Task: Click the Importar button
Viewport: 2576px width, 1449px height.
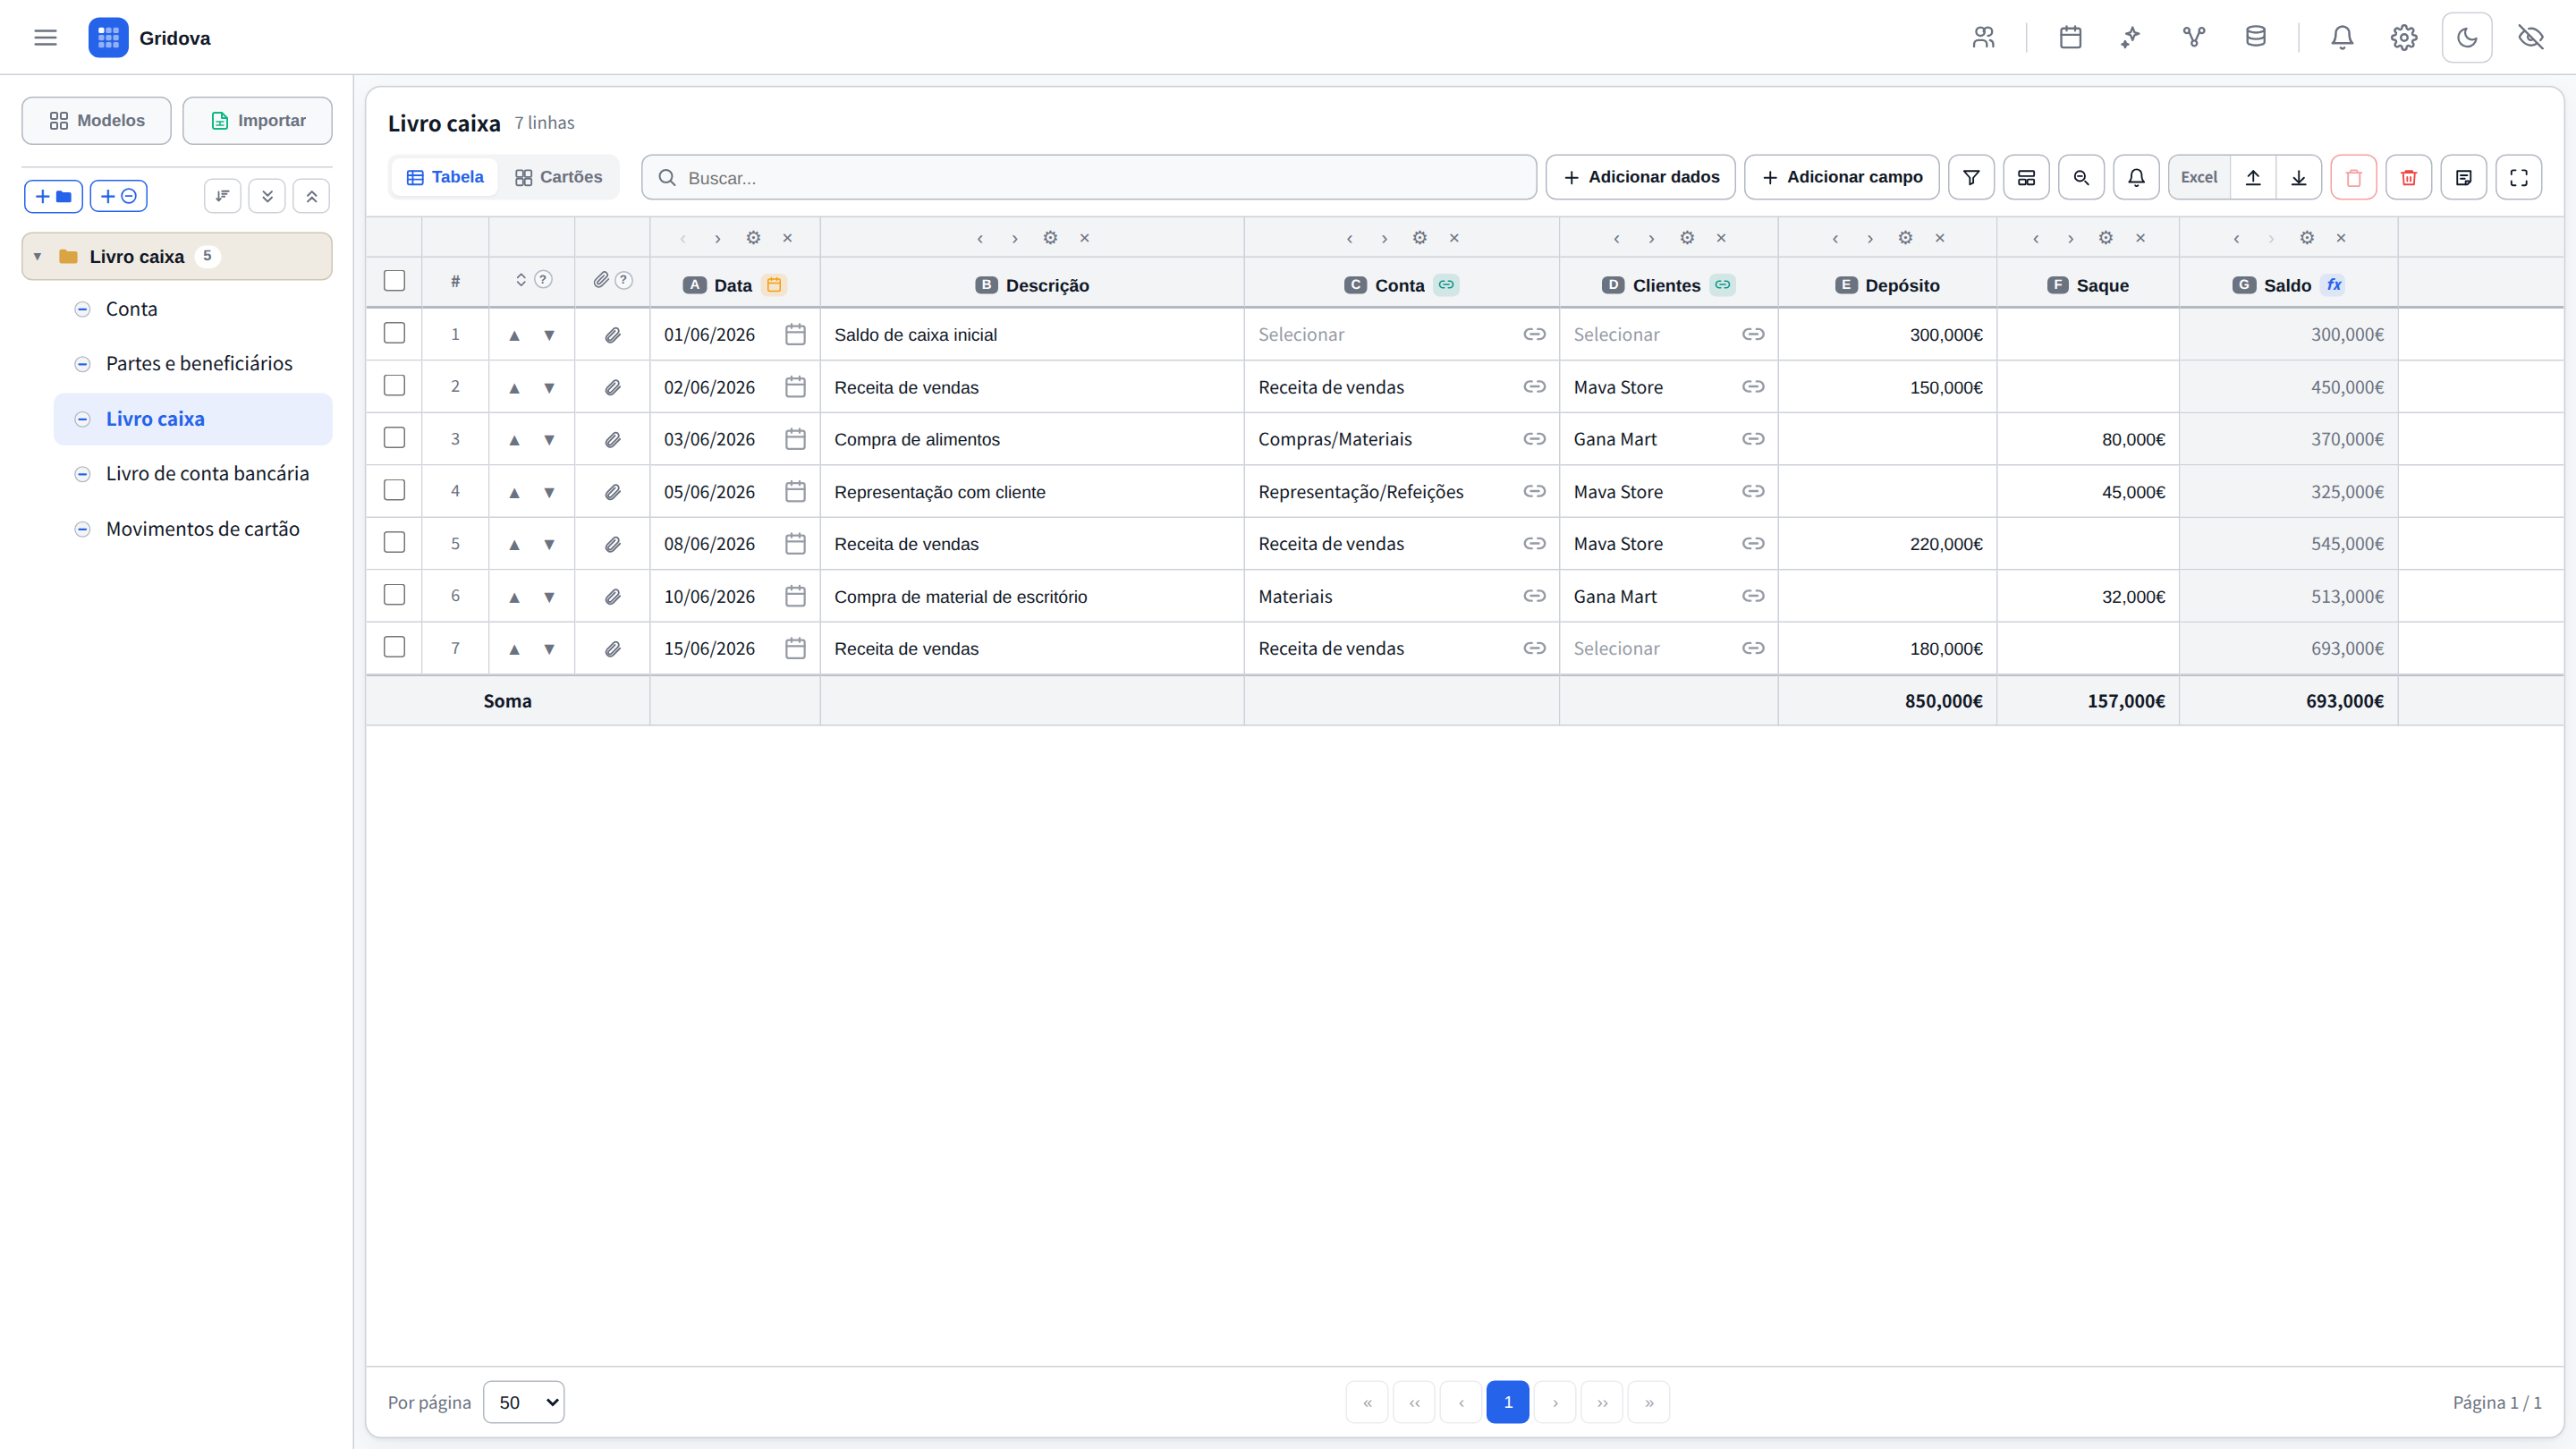Action: [x=257, y=120]
